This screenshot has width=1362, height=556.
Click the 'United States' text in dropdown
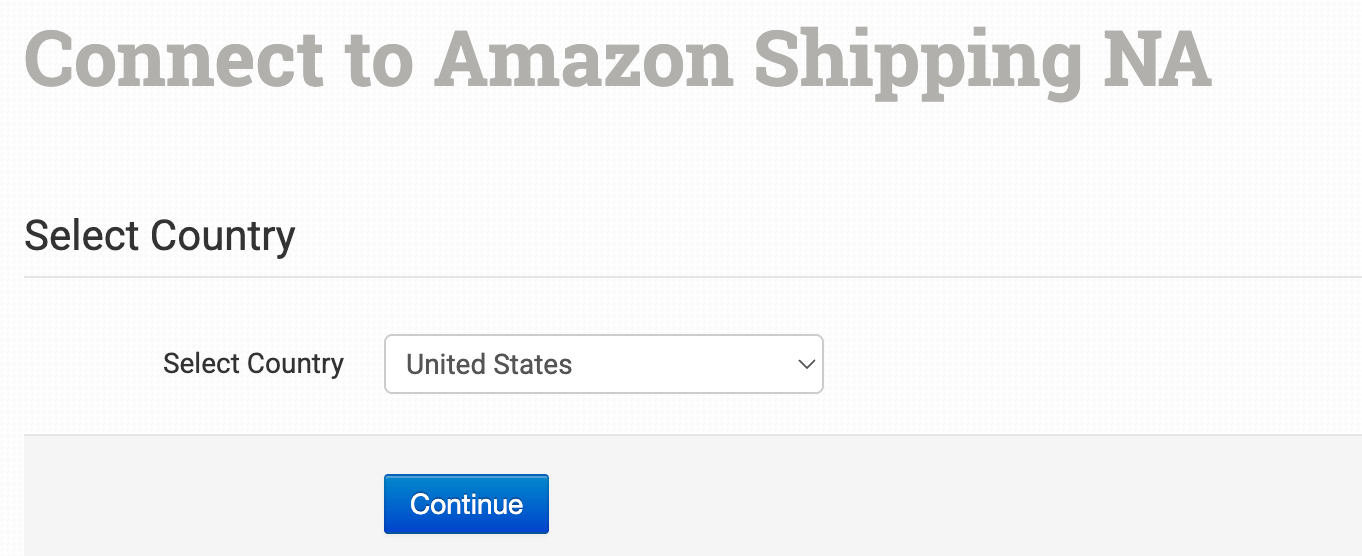pyautogui.click(x=489, y=364)
